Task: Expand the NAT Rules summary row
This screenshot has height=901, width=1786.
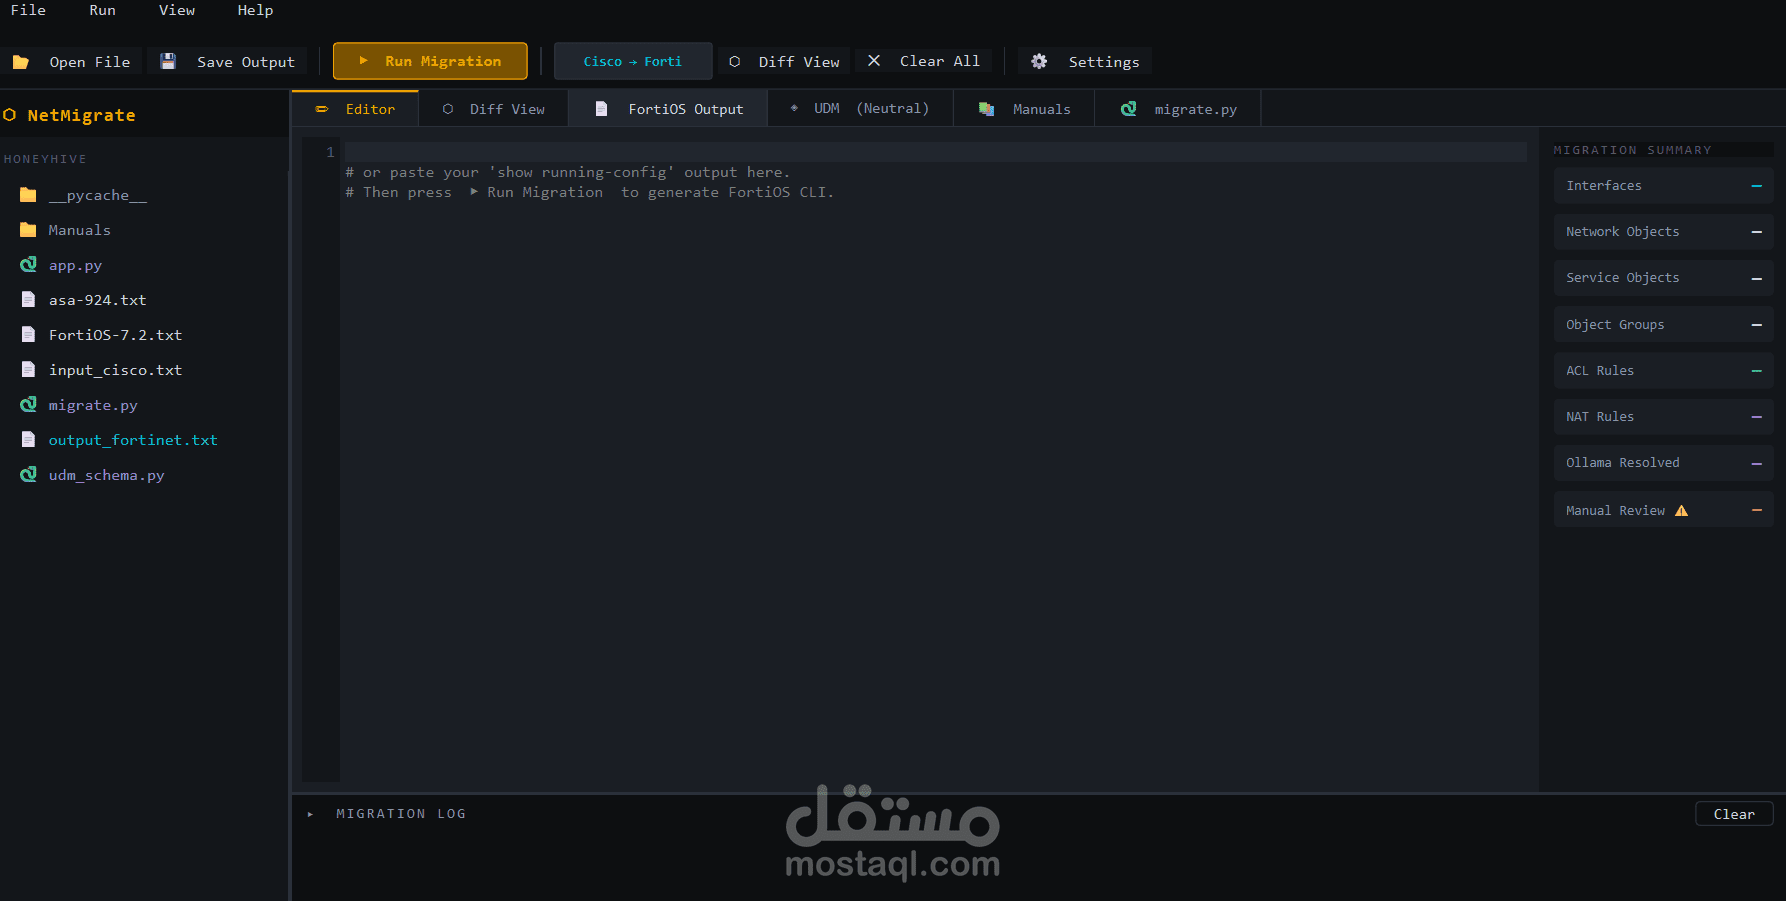Action: tap(1663, 417)
